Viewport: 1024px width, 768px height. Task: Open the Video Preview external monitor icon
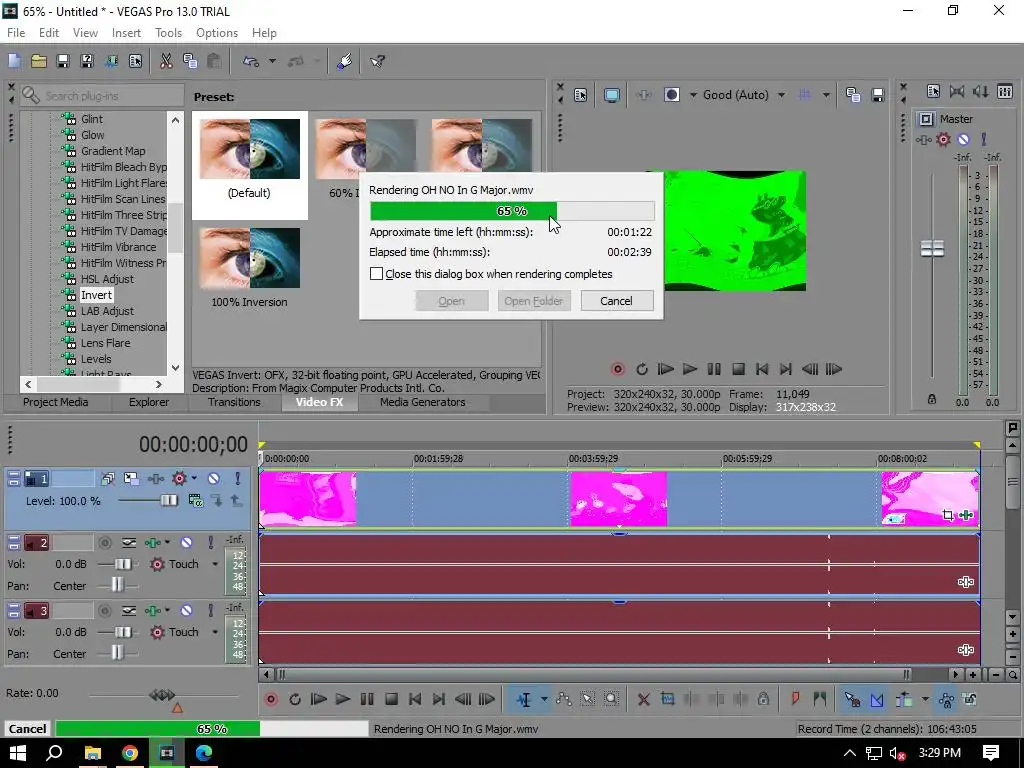tap(611, 95)
